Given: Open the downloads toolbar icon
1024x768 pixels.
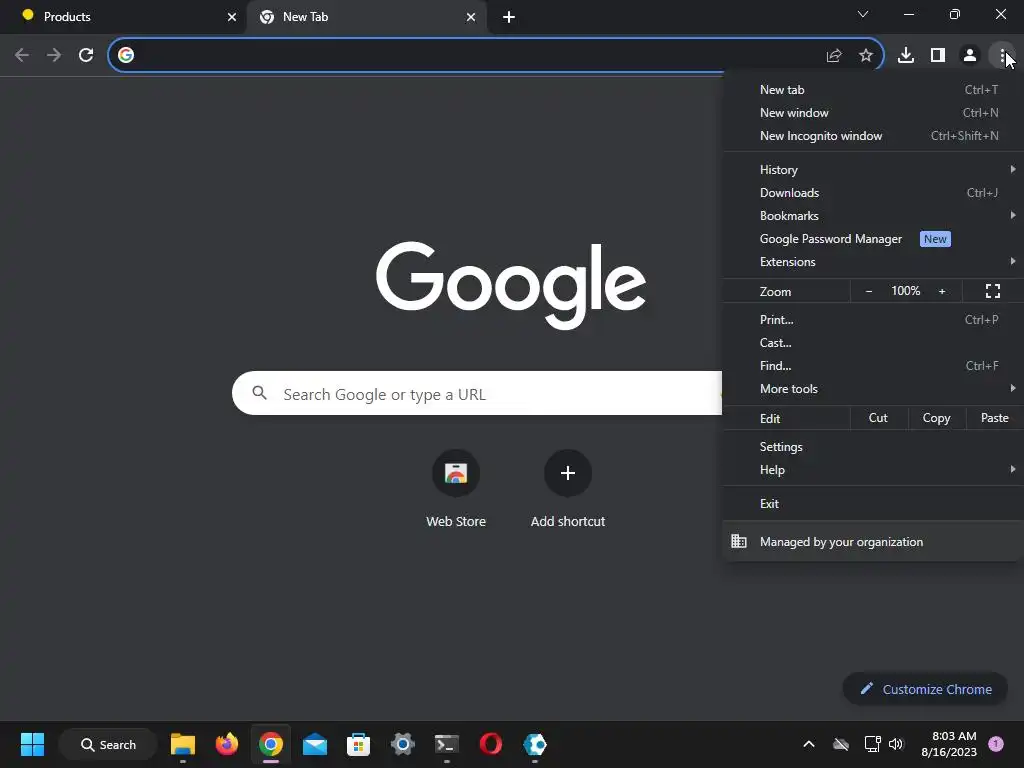Looking at the screenshot, I should [906, 56].
